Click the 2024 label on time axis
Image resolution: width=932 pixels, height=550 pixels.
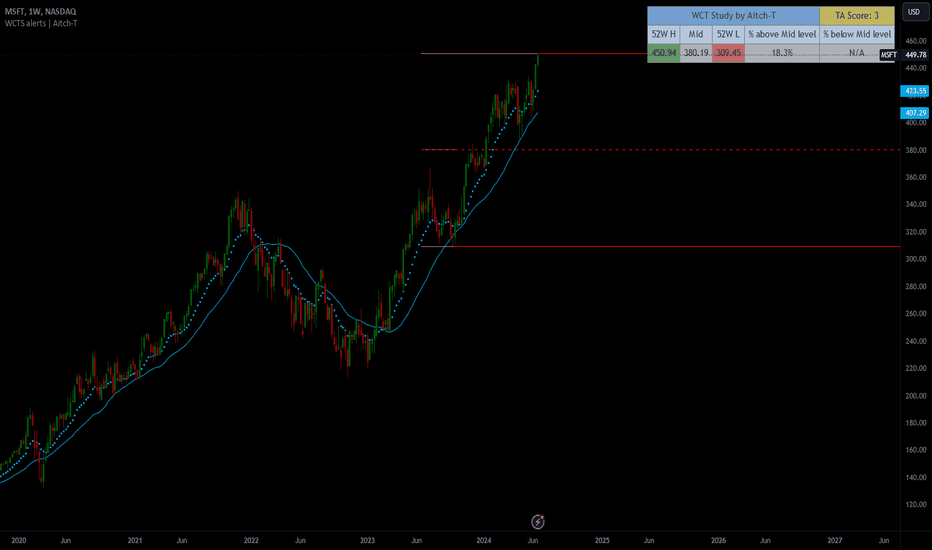tap(483, 540)
